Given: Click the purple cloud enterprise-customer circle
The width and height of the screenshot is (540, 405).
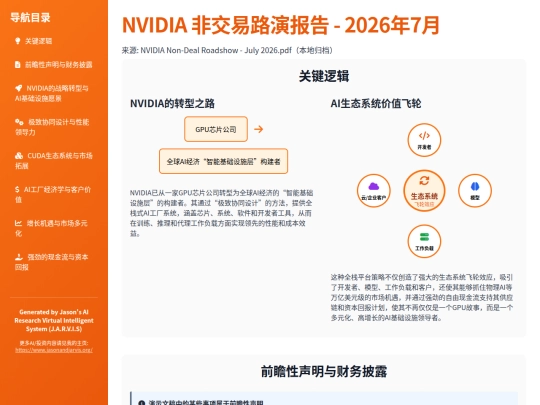Looking at the screenshot, I should 373,190.
